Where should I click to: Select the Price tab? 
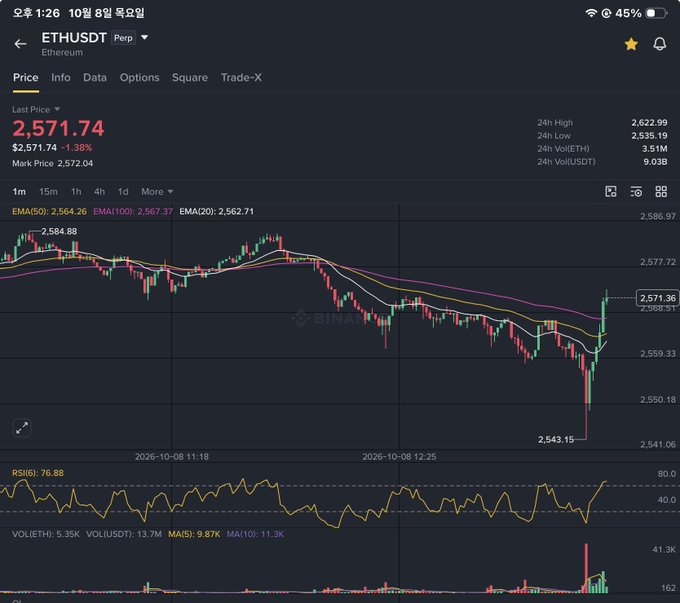tap(26, 78)
